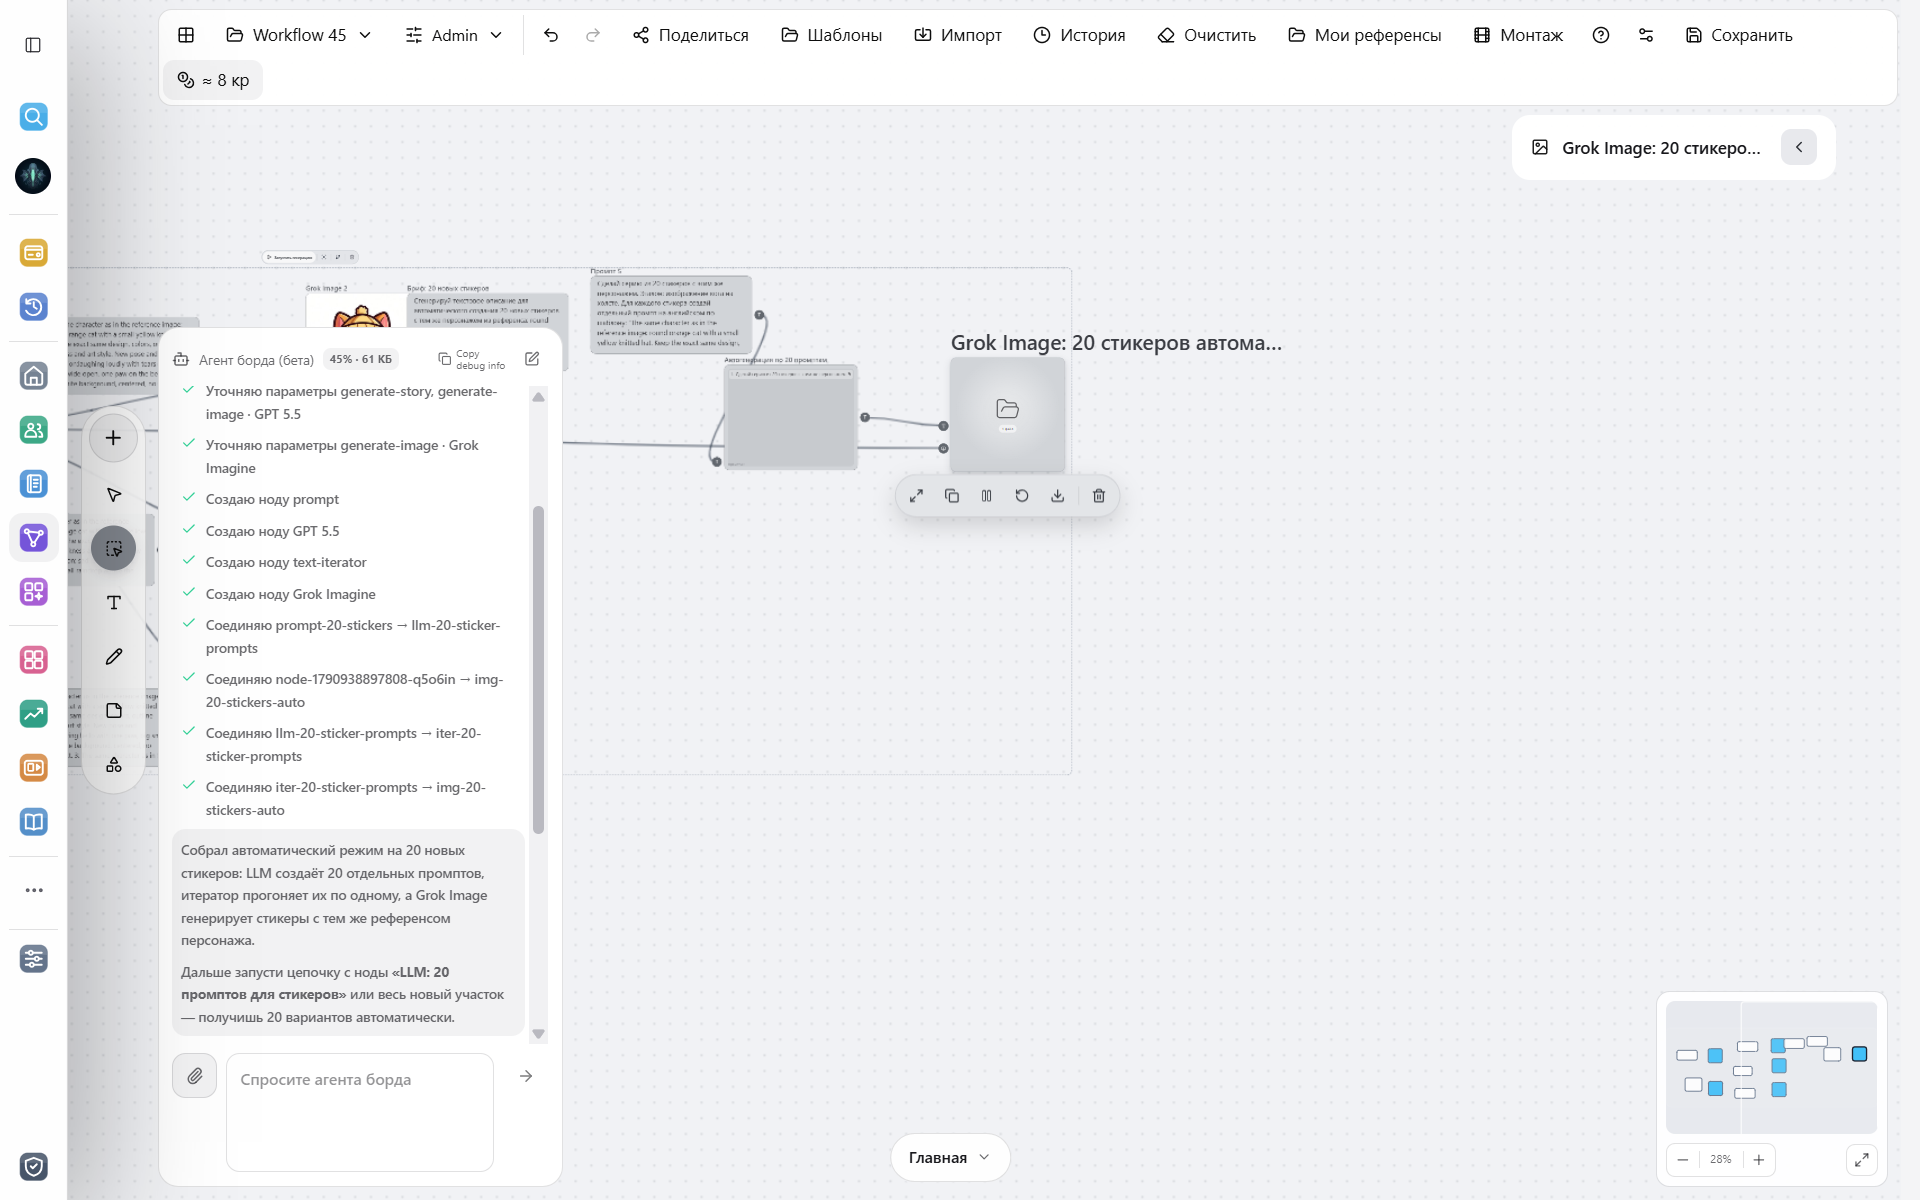Open Мои референсы

pos(1365,35)
